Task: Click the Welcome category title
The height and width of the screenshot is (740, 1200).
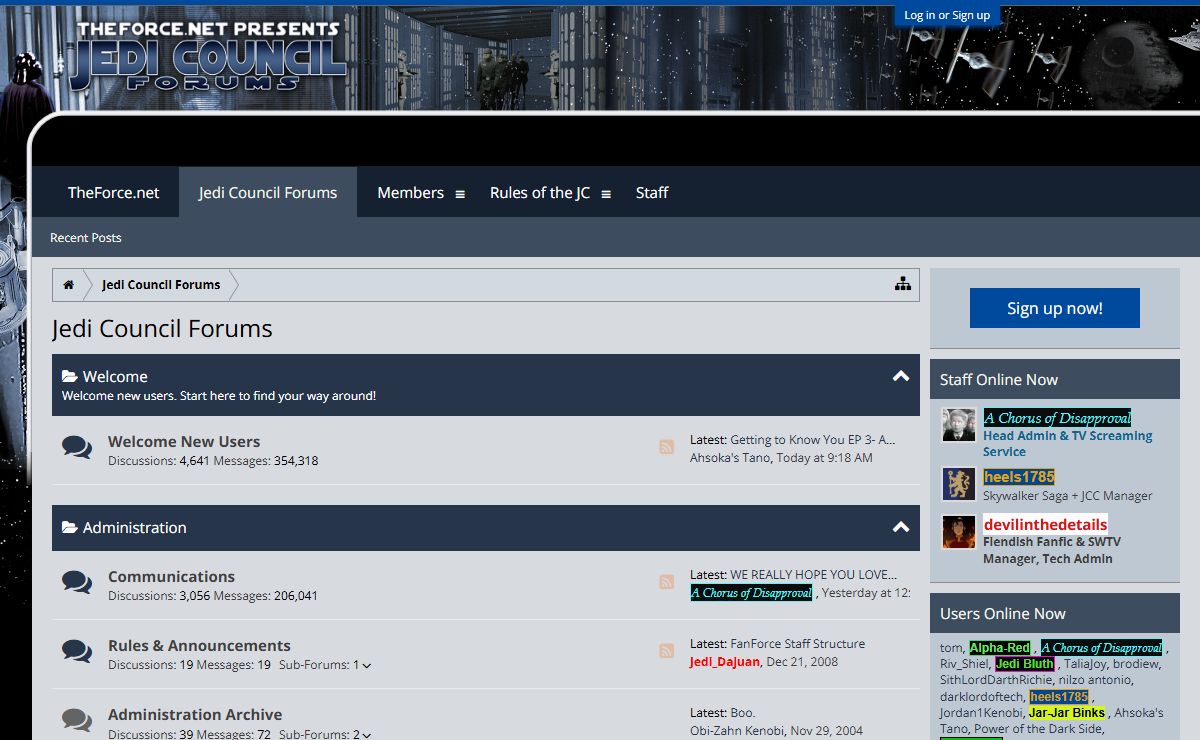Action: pyautogui.click(x=115, y=377)
